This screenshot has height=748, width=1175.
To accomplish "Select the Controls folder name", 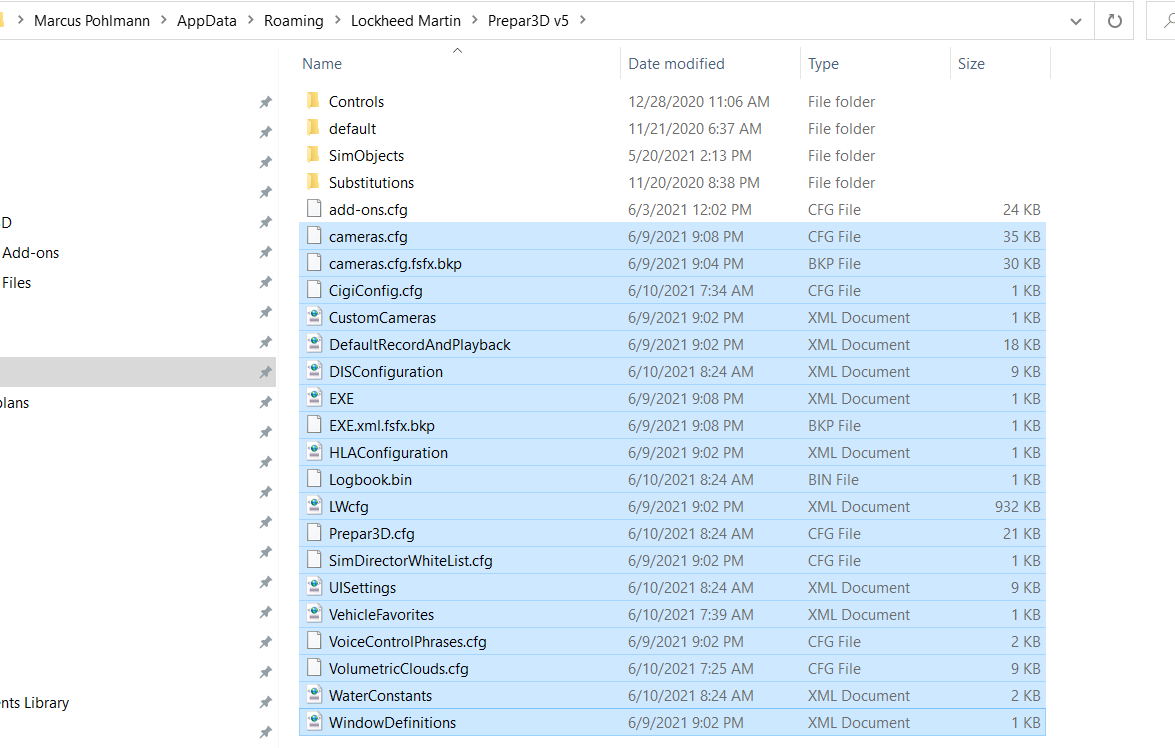I will coord(356,102).
